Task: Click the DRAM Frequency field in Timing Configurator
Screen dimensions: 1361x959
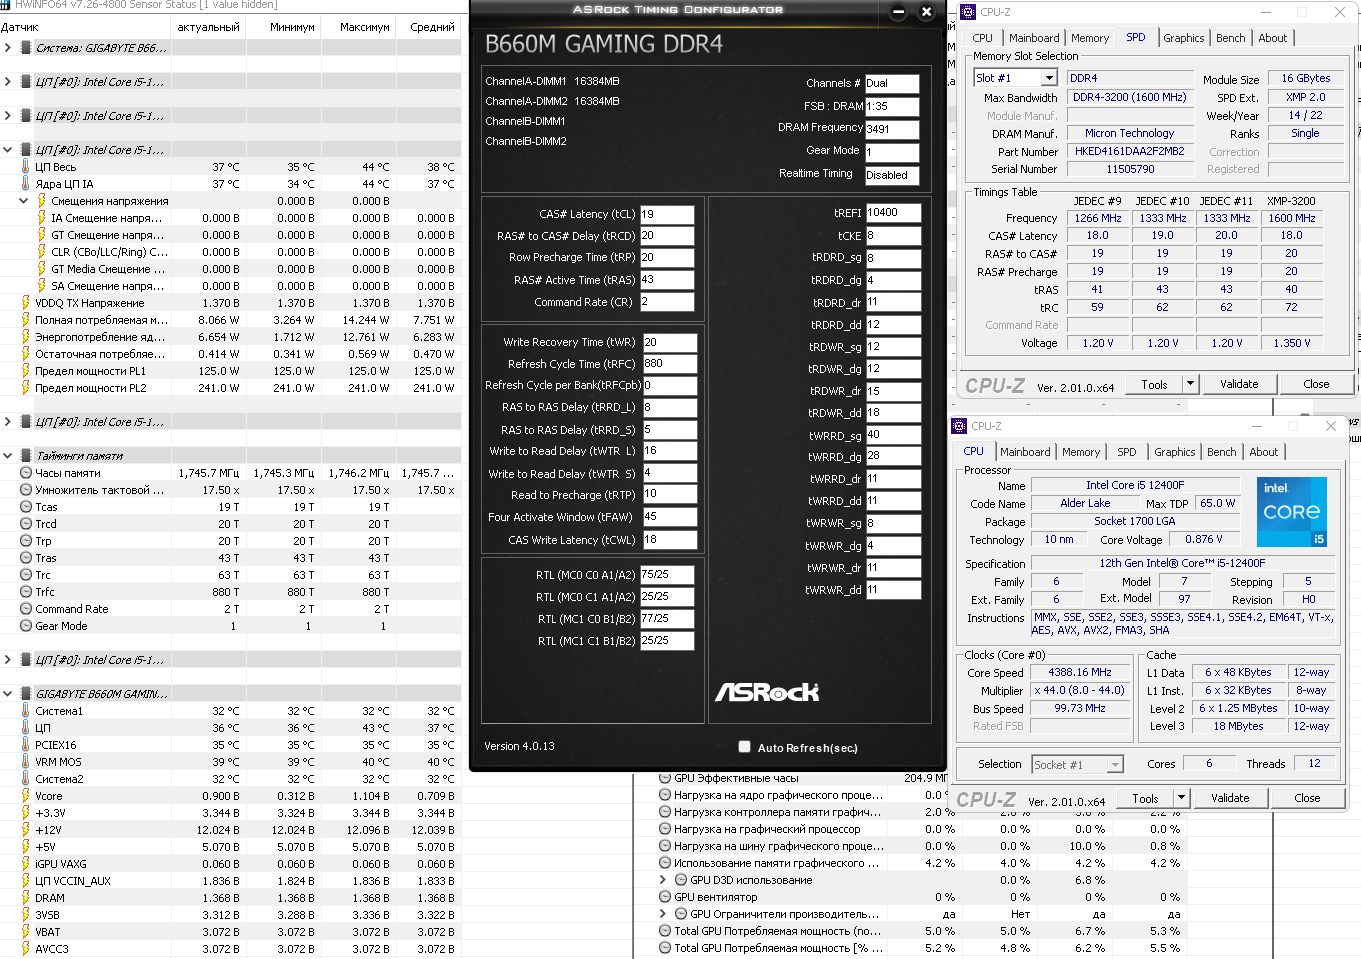Action: tap(892, 129)
